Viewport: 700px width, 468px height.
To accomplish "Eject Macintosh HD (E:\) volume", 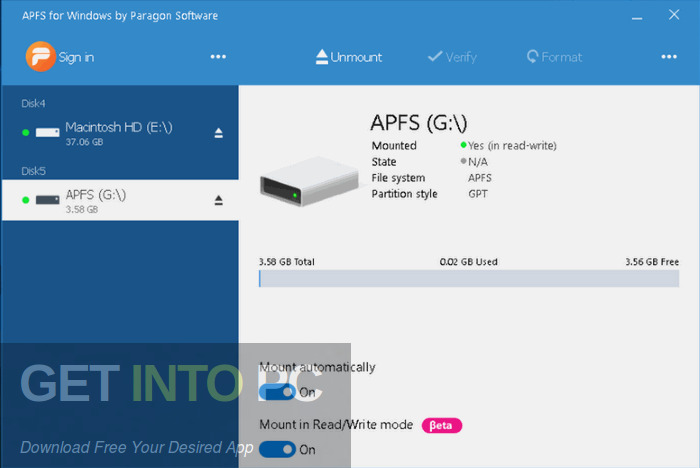I will click(x=218, y=133).
